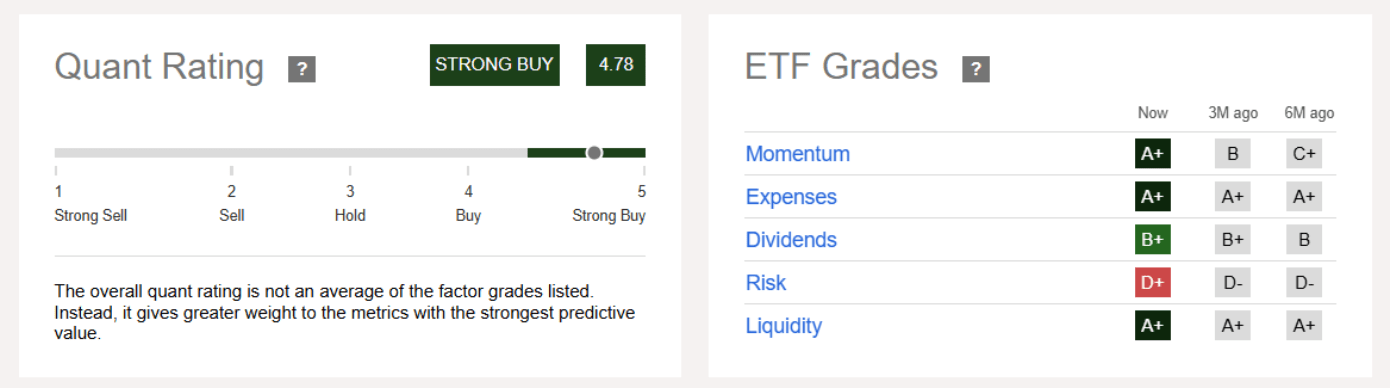
Task: Click Dividends' 6M ago B grade
Action: click(x=1304, y=240)
